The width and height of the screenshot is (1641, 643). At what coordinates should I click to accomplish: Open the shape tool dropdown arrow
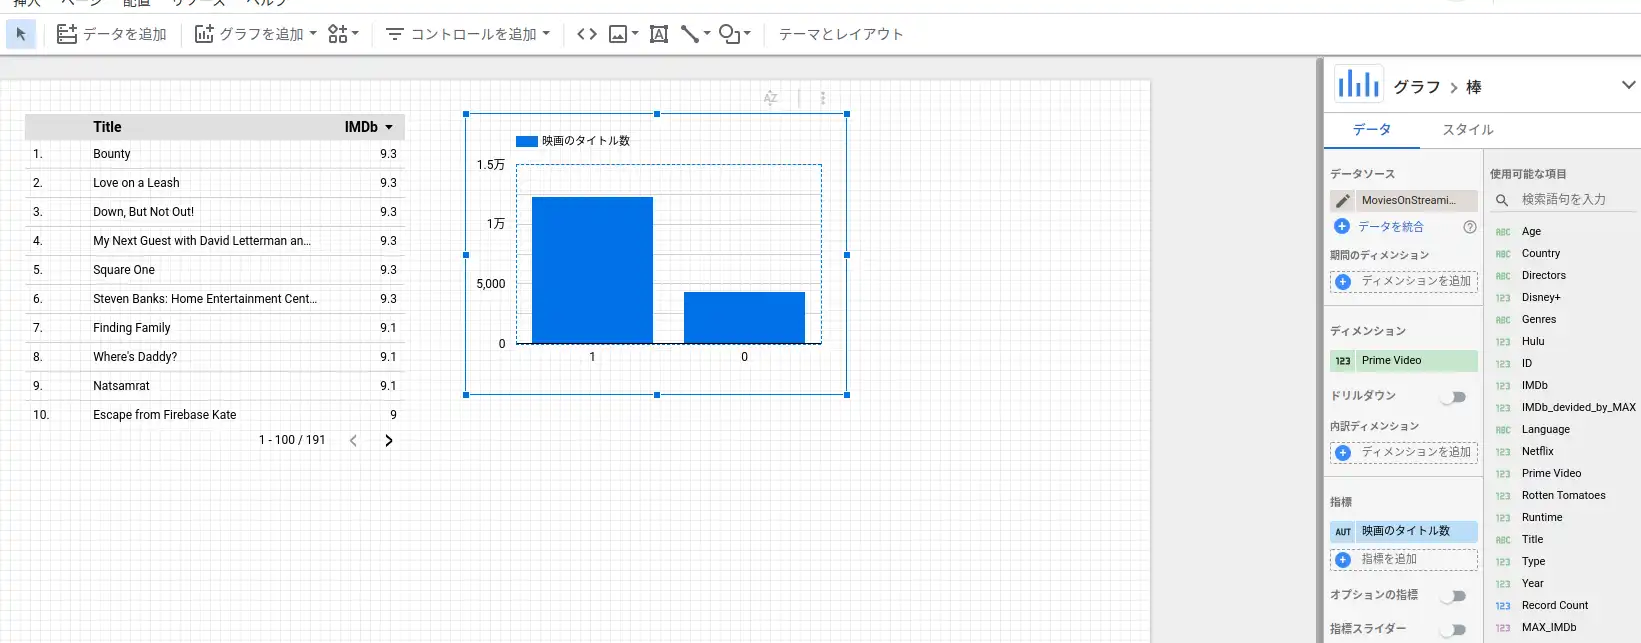pos(747,33)
